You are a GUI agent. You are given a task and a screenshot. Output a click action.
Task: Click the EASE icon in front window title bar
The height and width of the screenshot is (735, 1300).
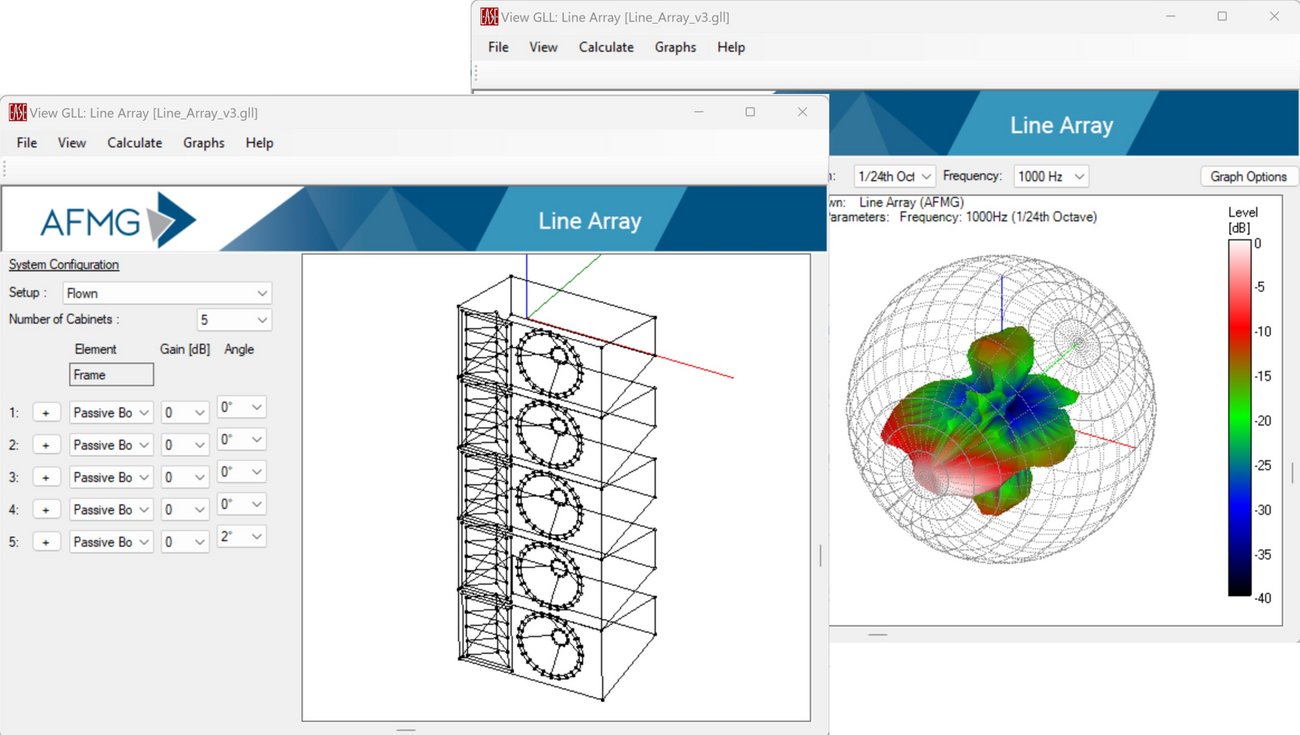[x=17, y=112]
